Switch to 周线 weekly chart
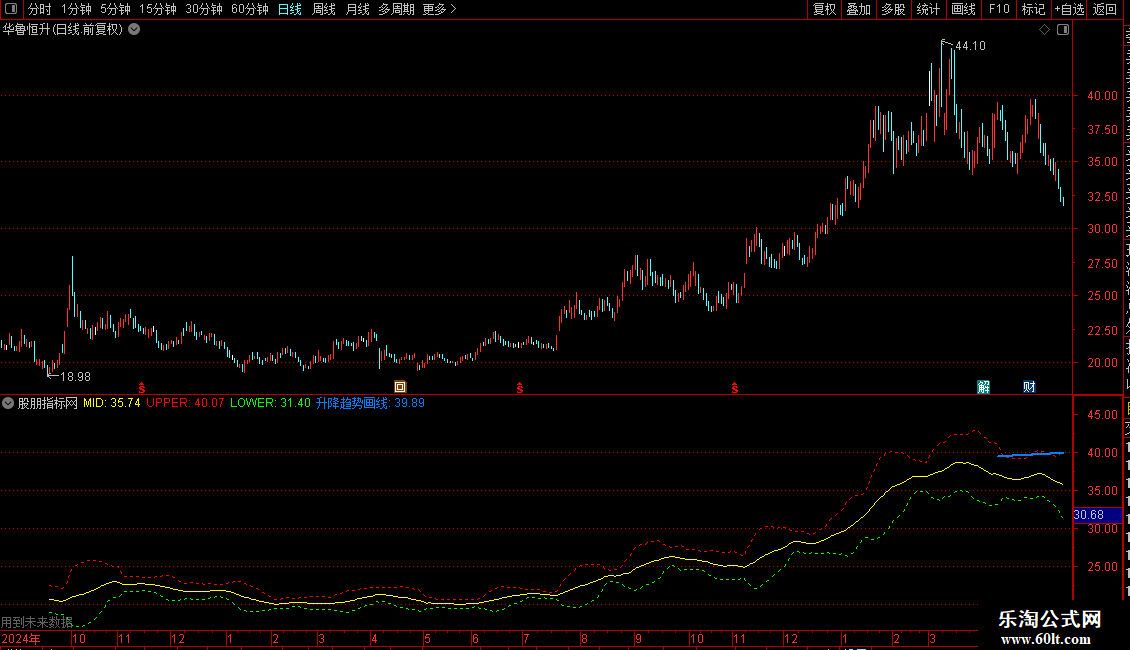This screenshot has width=1130, height=650. coord(324,9)
